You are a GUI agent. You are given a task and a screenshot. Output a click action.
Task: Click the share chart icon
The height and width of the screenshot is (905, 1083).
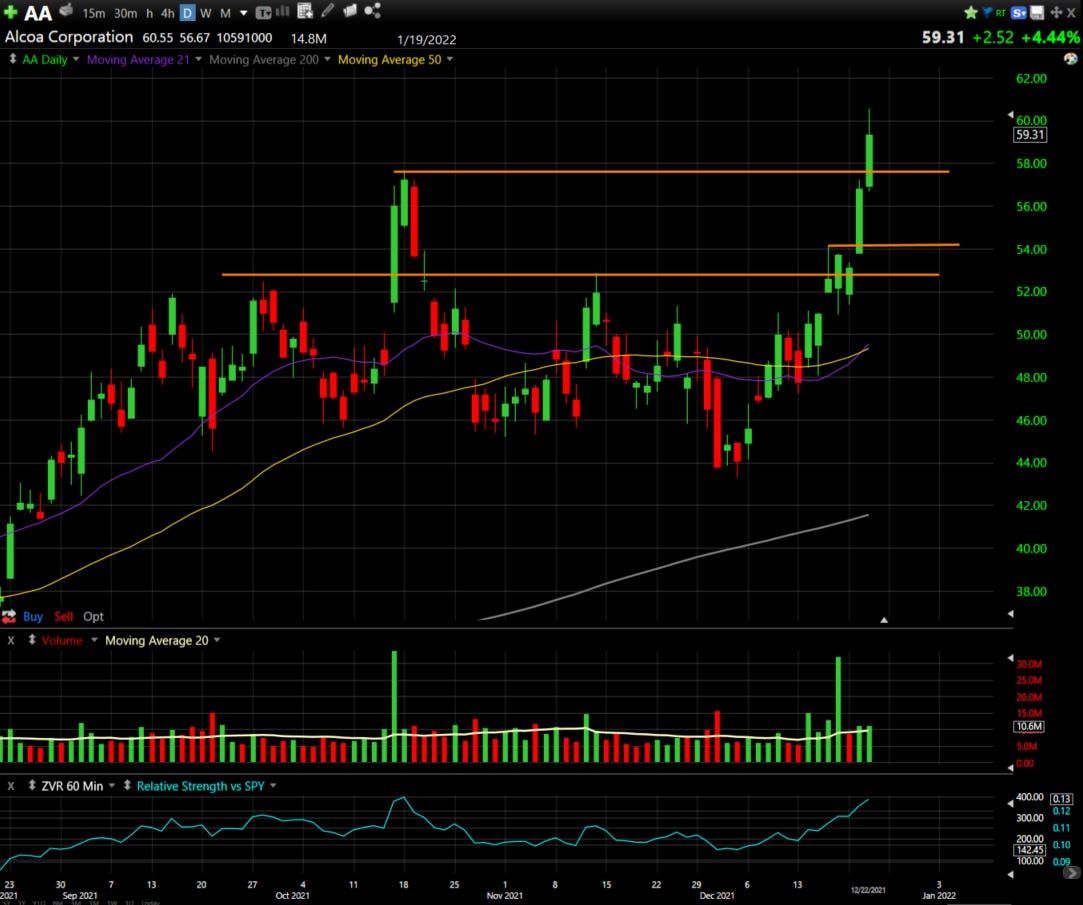(372, 10)
